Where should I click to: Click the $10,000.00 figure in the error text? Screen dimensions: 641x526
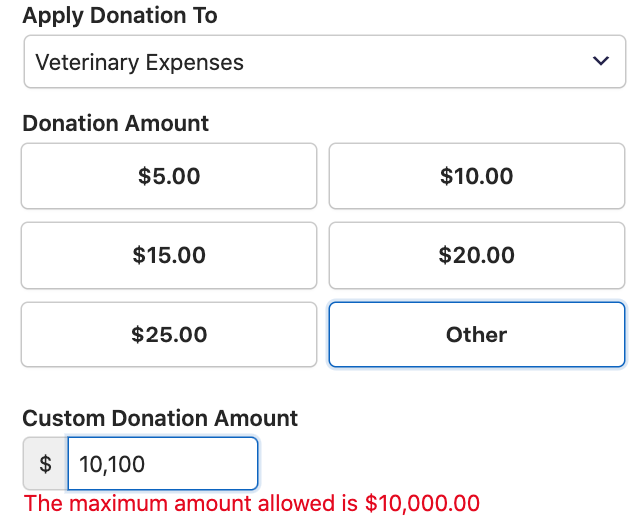coord(422,503)
